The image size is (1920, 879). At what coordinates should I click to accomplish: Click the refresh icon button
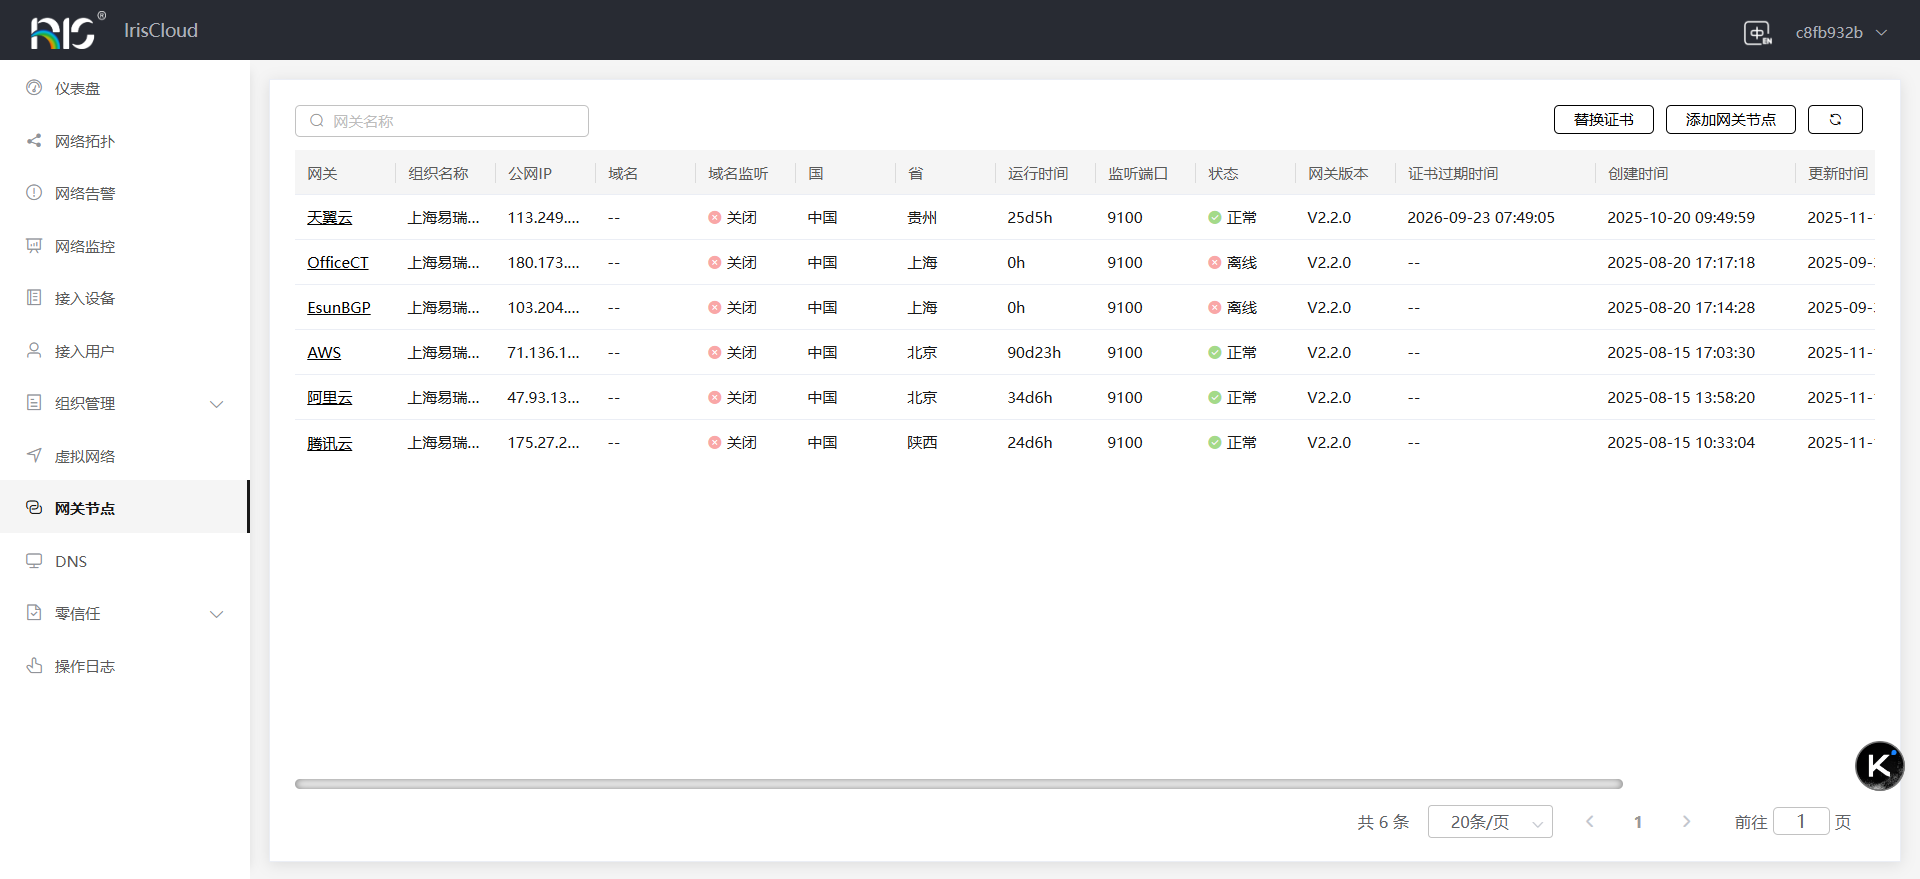[x=1835, y=120]
